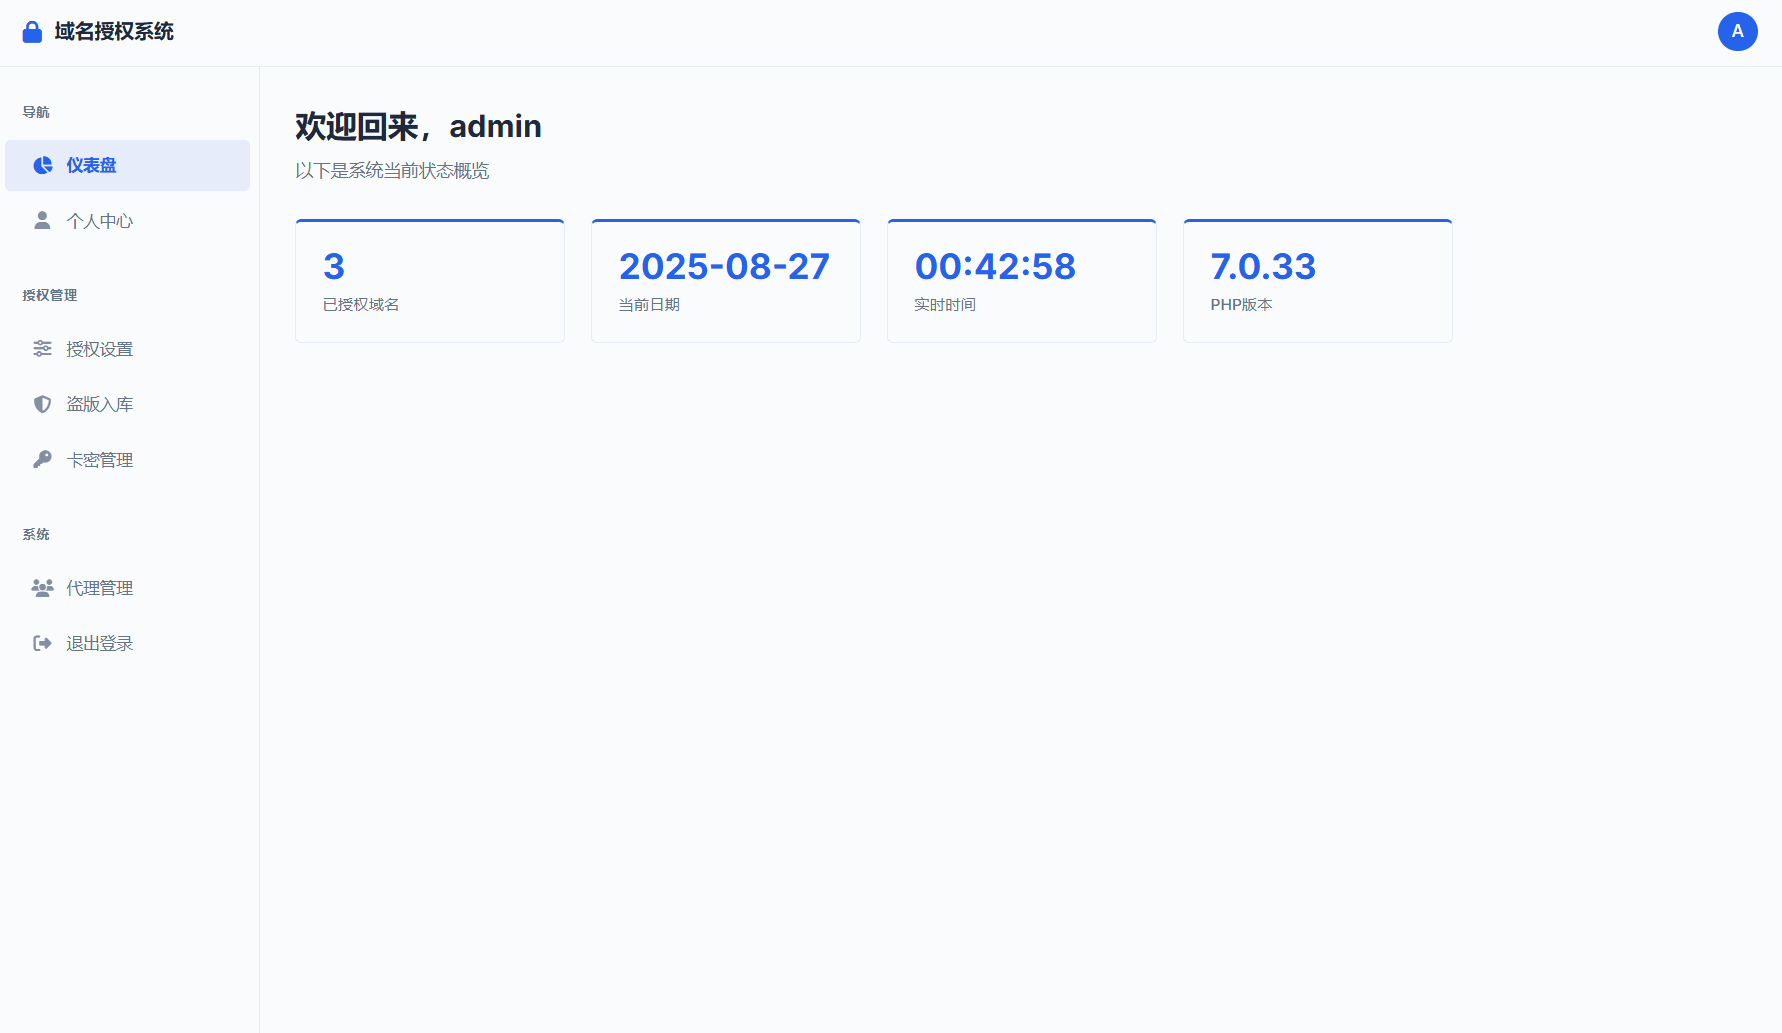Screen dimensions: 1782x1033
Task: Click the logout arrow icon
Action: (x=42, y=643)
